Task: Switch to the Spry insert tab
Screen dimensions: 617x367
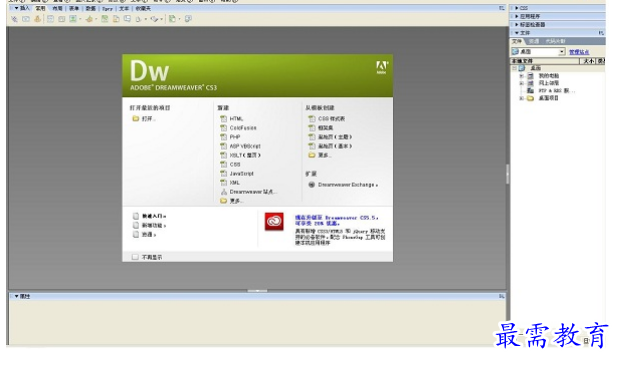Action: click(107, 8)
